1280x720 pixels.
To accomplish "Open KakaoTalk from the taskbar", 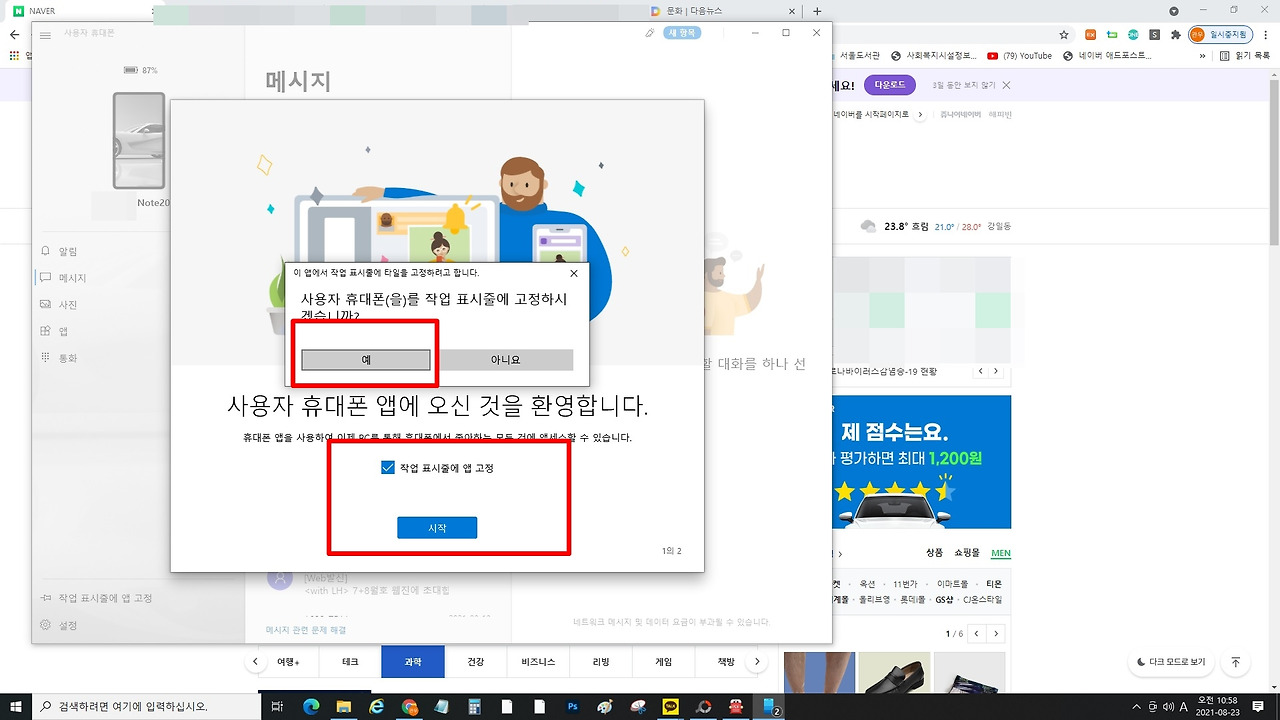I will coord(670,706).
